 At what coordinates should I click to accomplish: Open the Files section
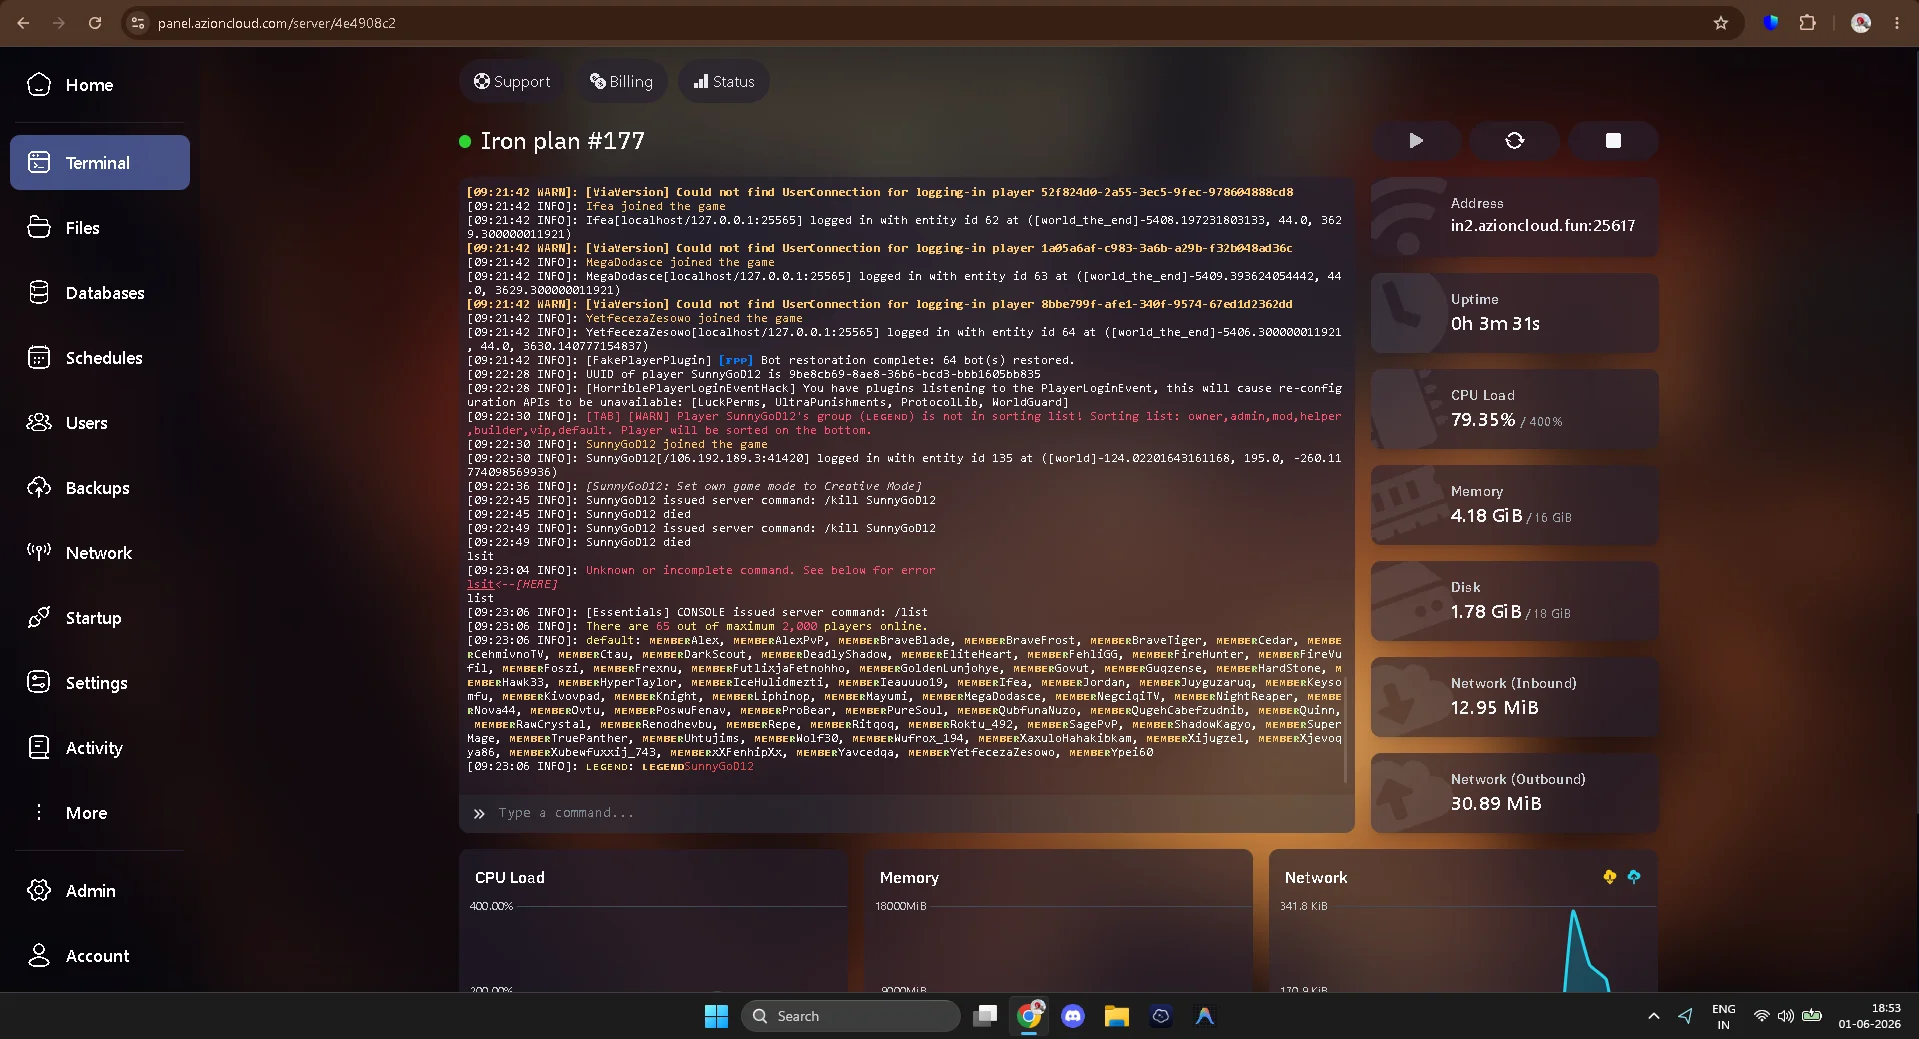pyautogui.click(x=99, y=228)
